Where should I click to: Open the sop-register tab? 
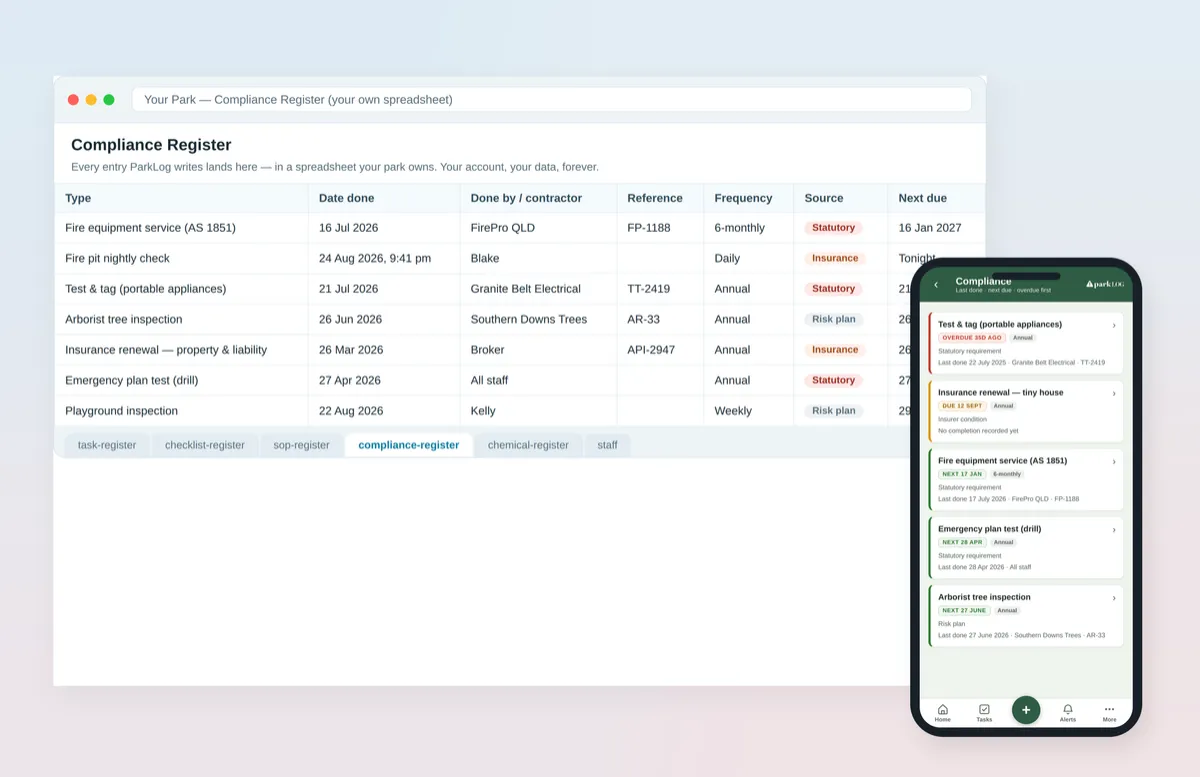[x=301, y=445]
